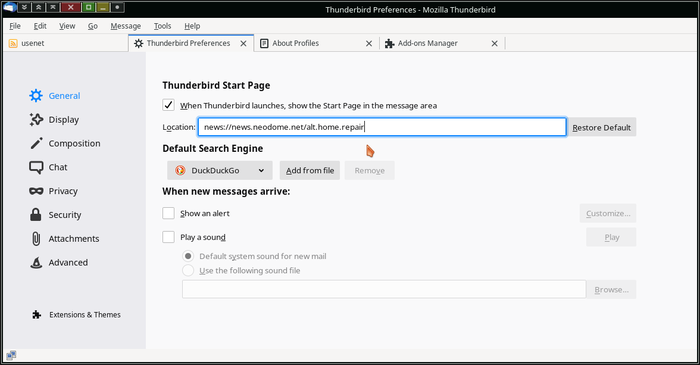Click the Add-ons Manager tab puzzle icon

(x=389, y=43)
